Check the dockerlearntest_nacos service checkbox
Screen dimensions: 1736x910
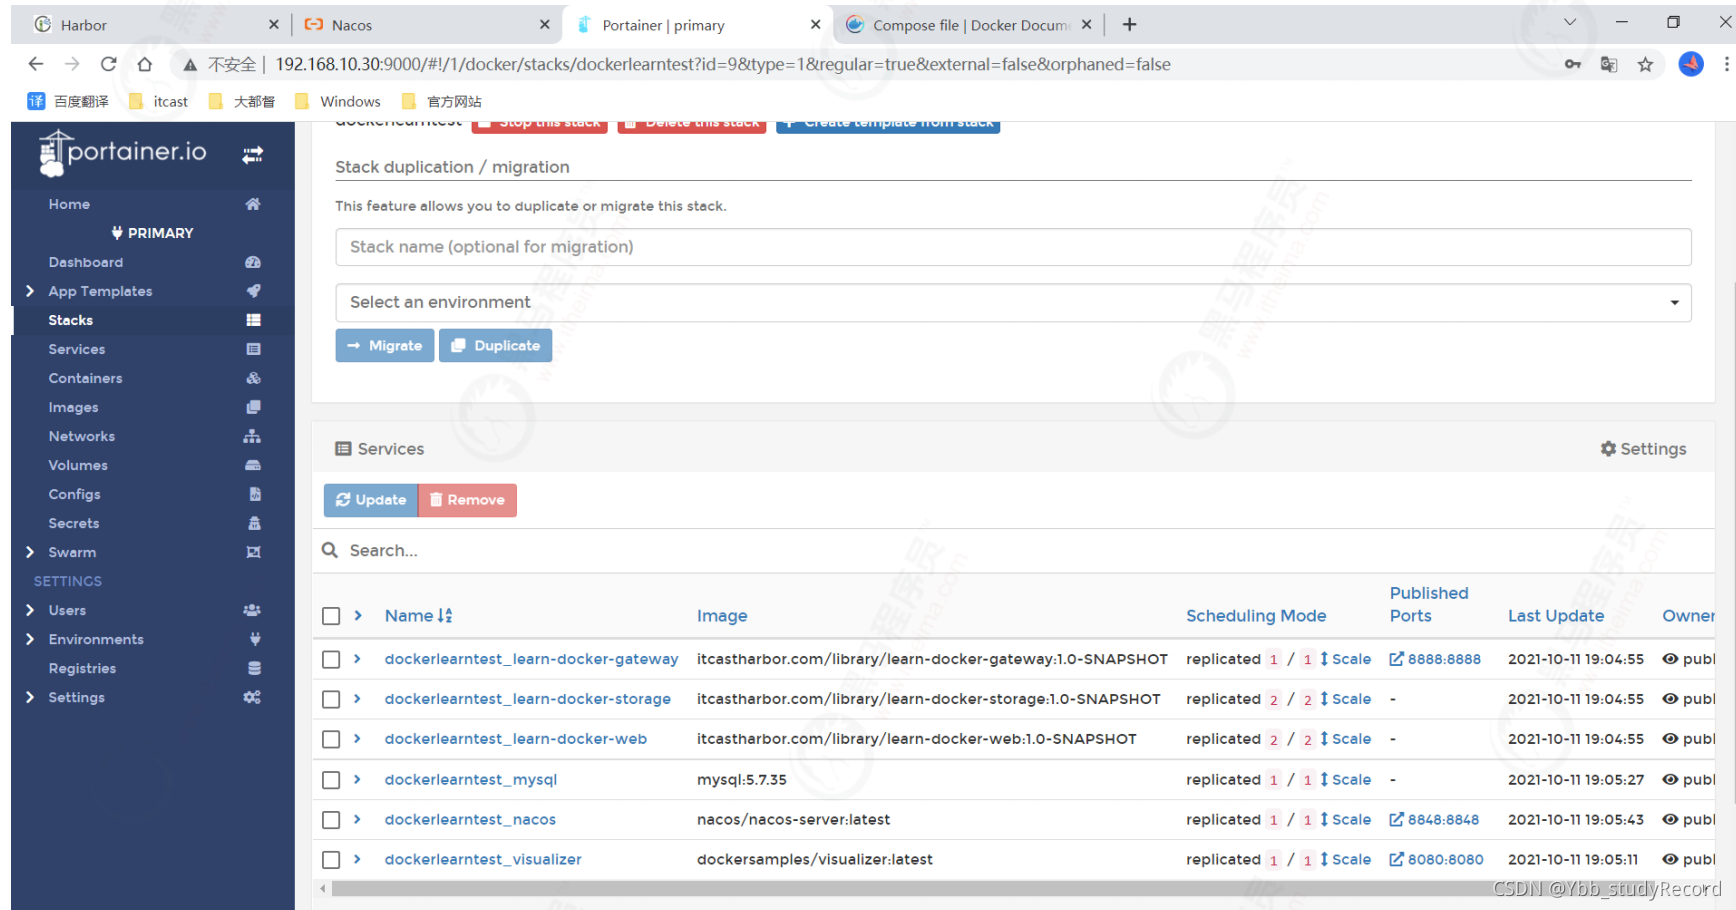pyautogui.click(x=331, y=820)
